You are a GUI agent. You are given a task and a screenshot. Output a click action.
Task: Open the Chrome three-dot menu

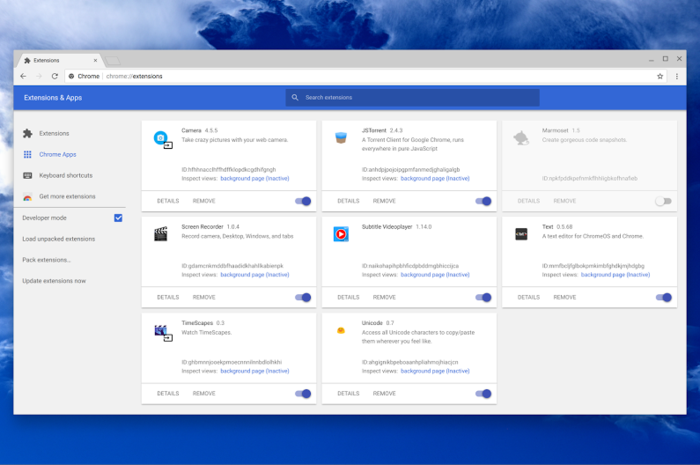click(676, 76)
